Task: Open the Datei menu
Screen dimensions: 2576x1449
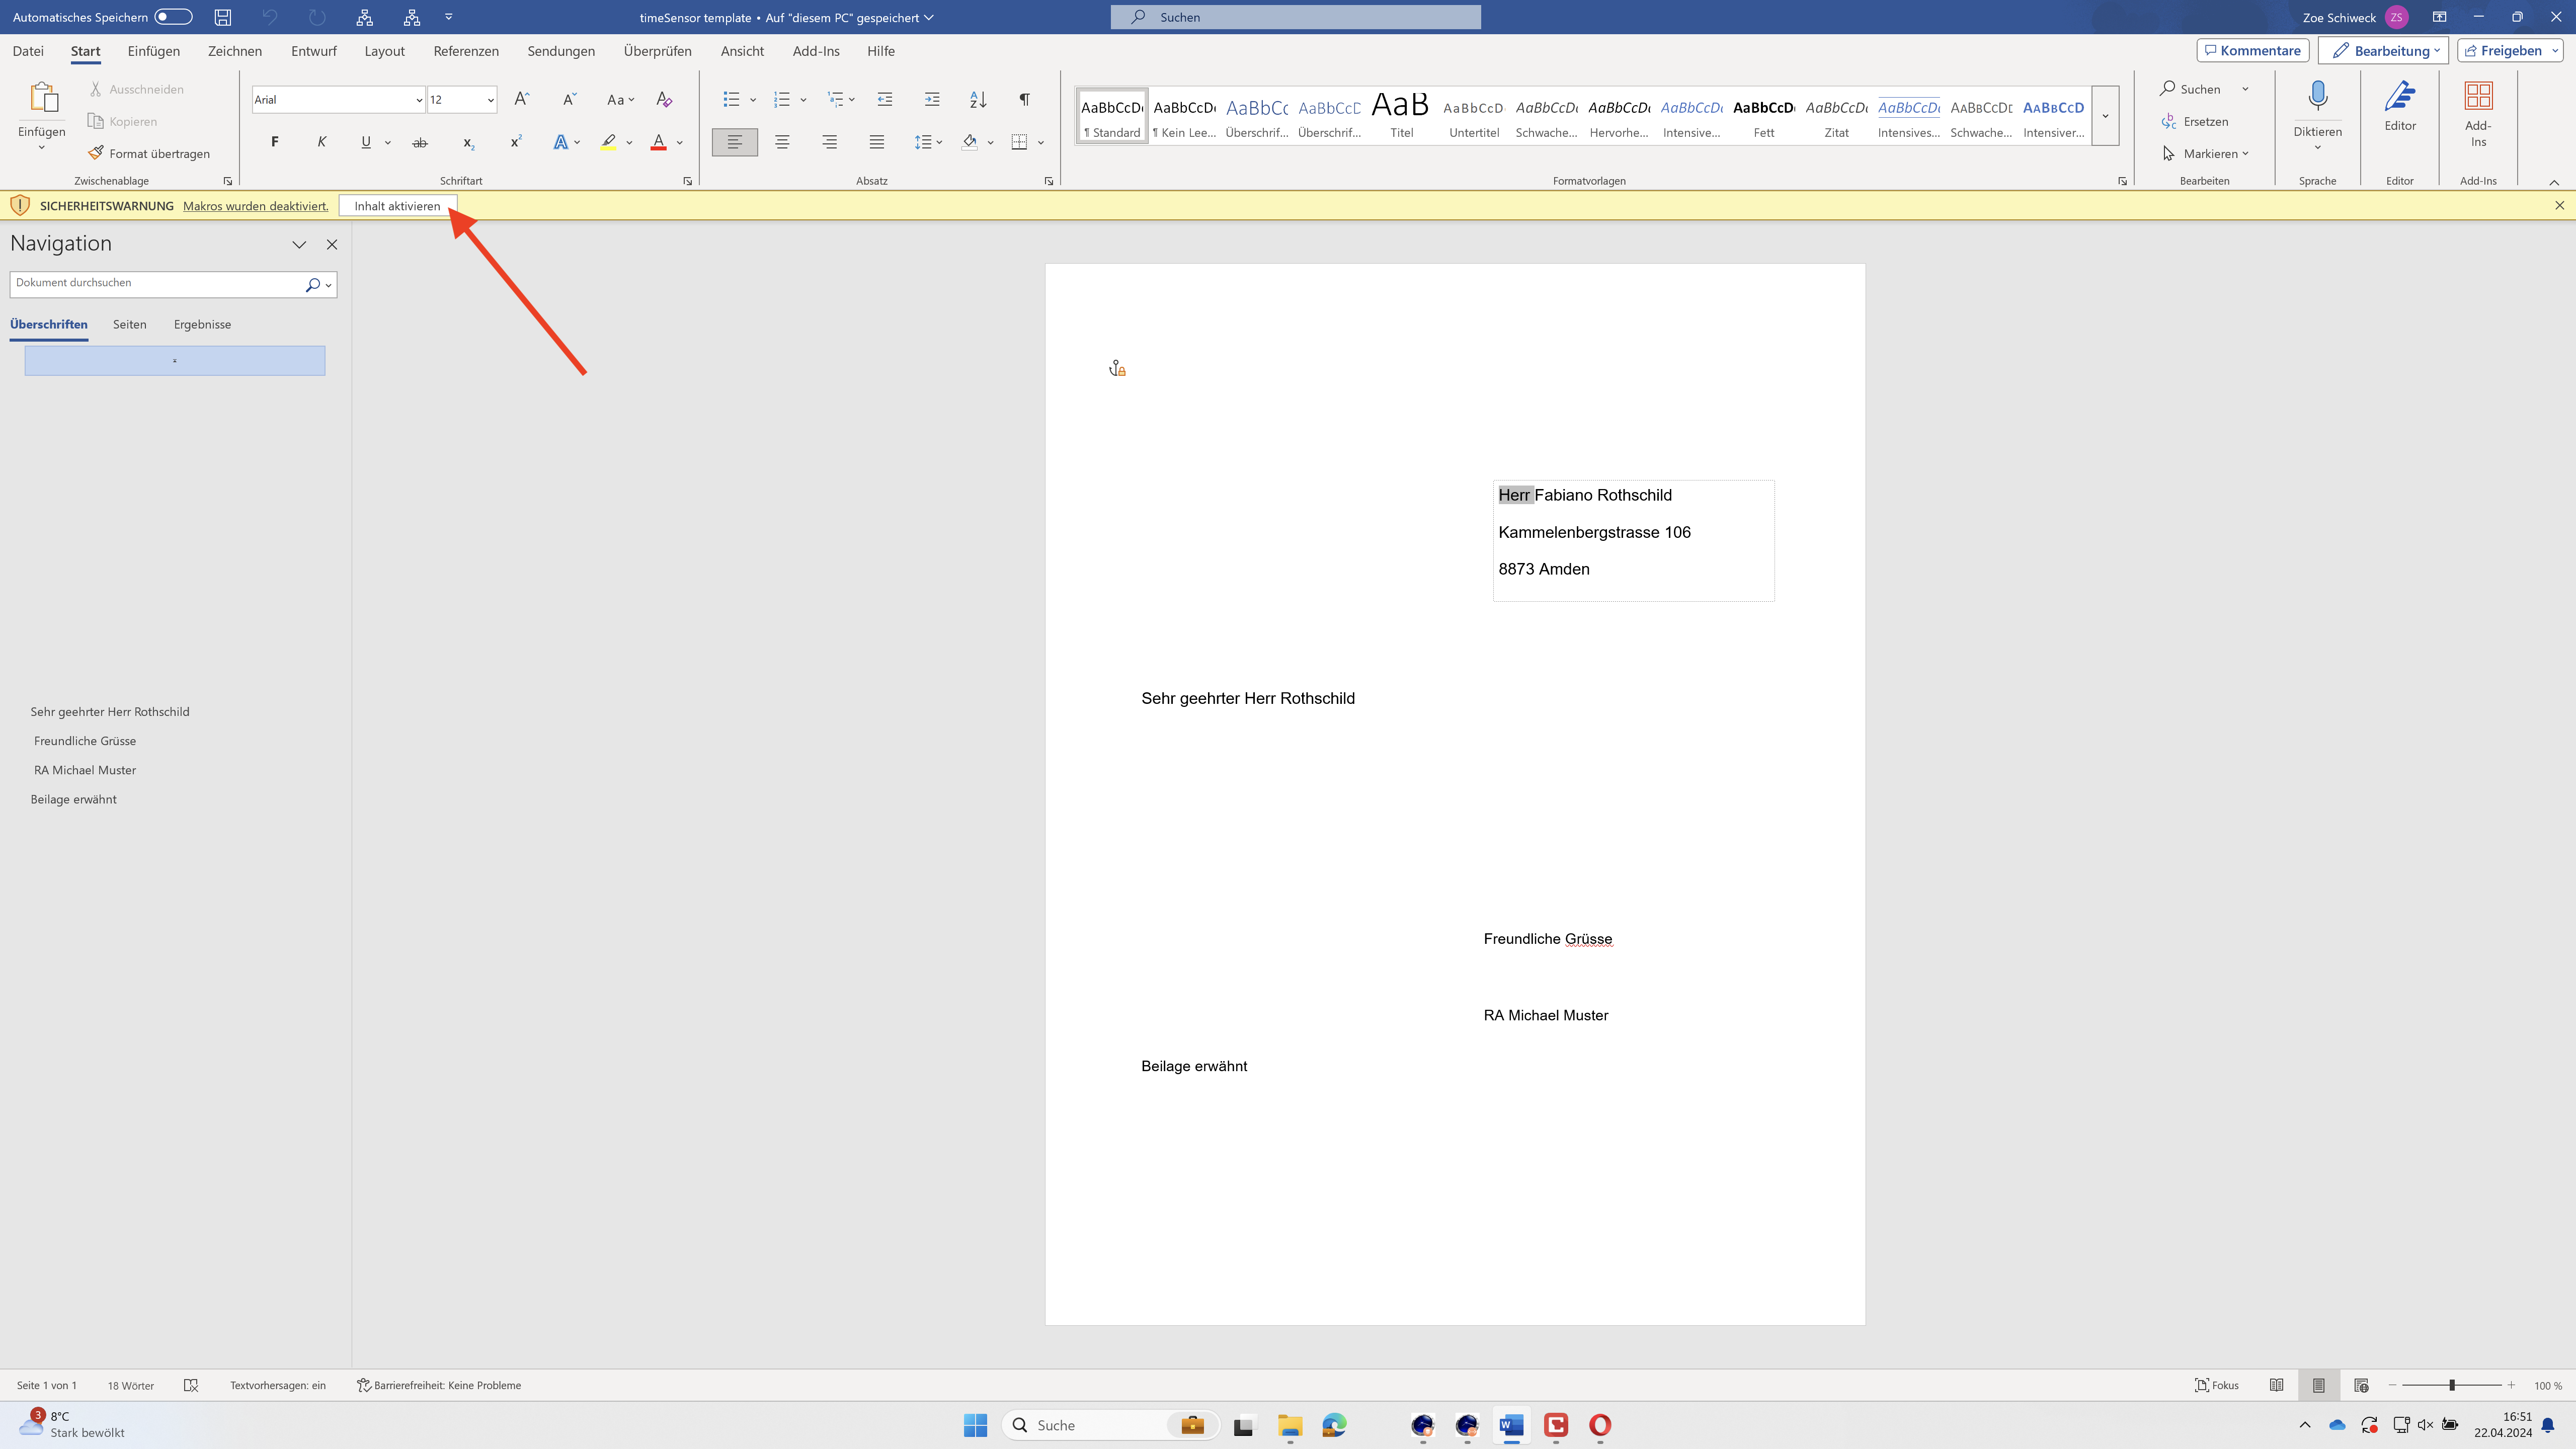Action: coord(28,51)
